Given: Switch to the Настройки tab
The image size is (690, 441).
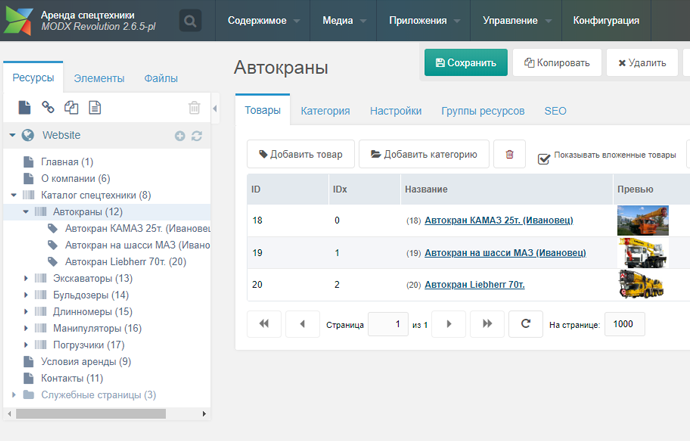Looking at the screenshot, I should (395, 111).
